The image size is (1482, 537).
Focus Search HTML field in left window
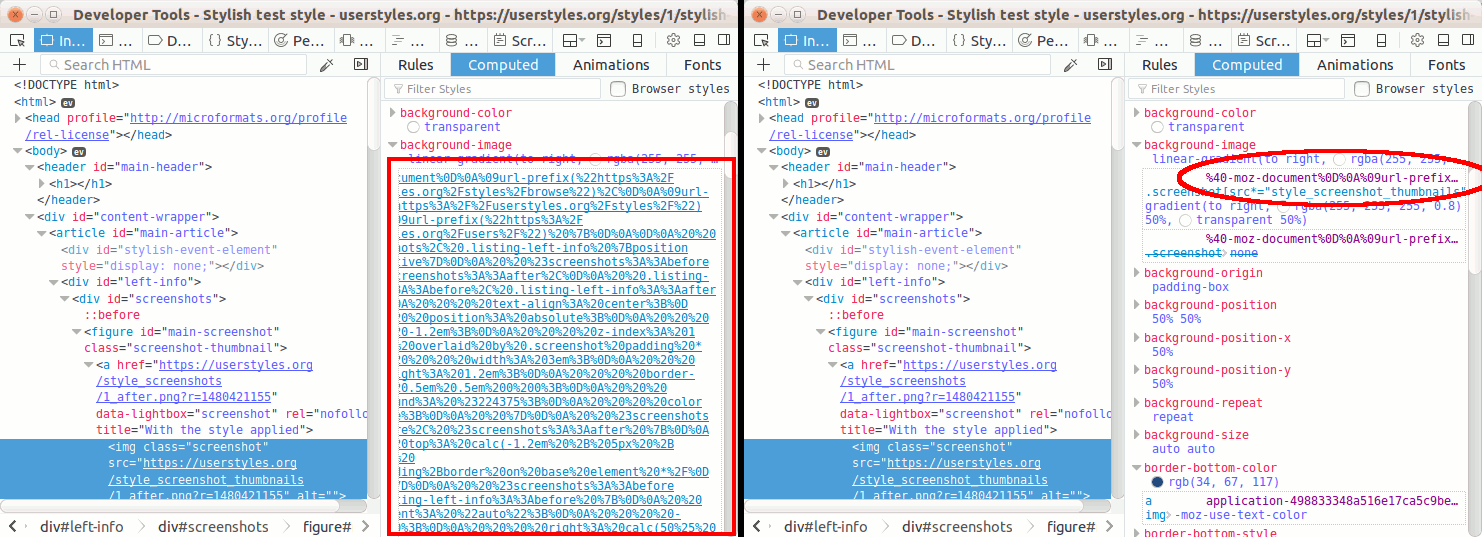pos(175,65)
